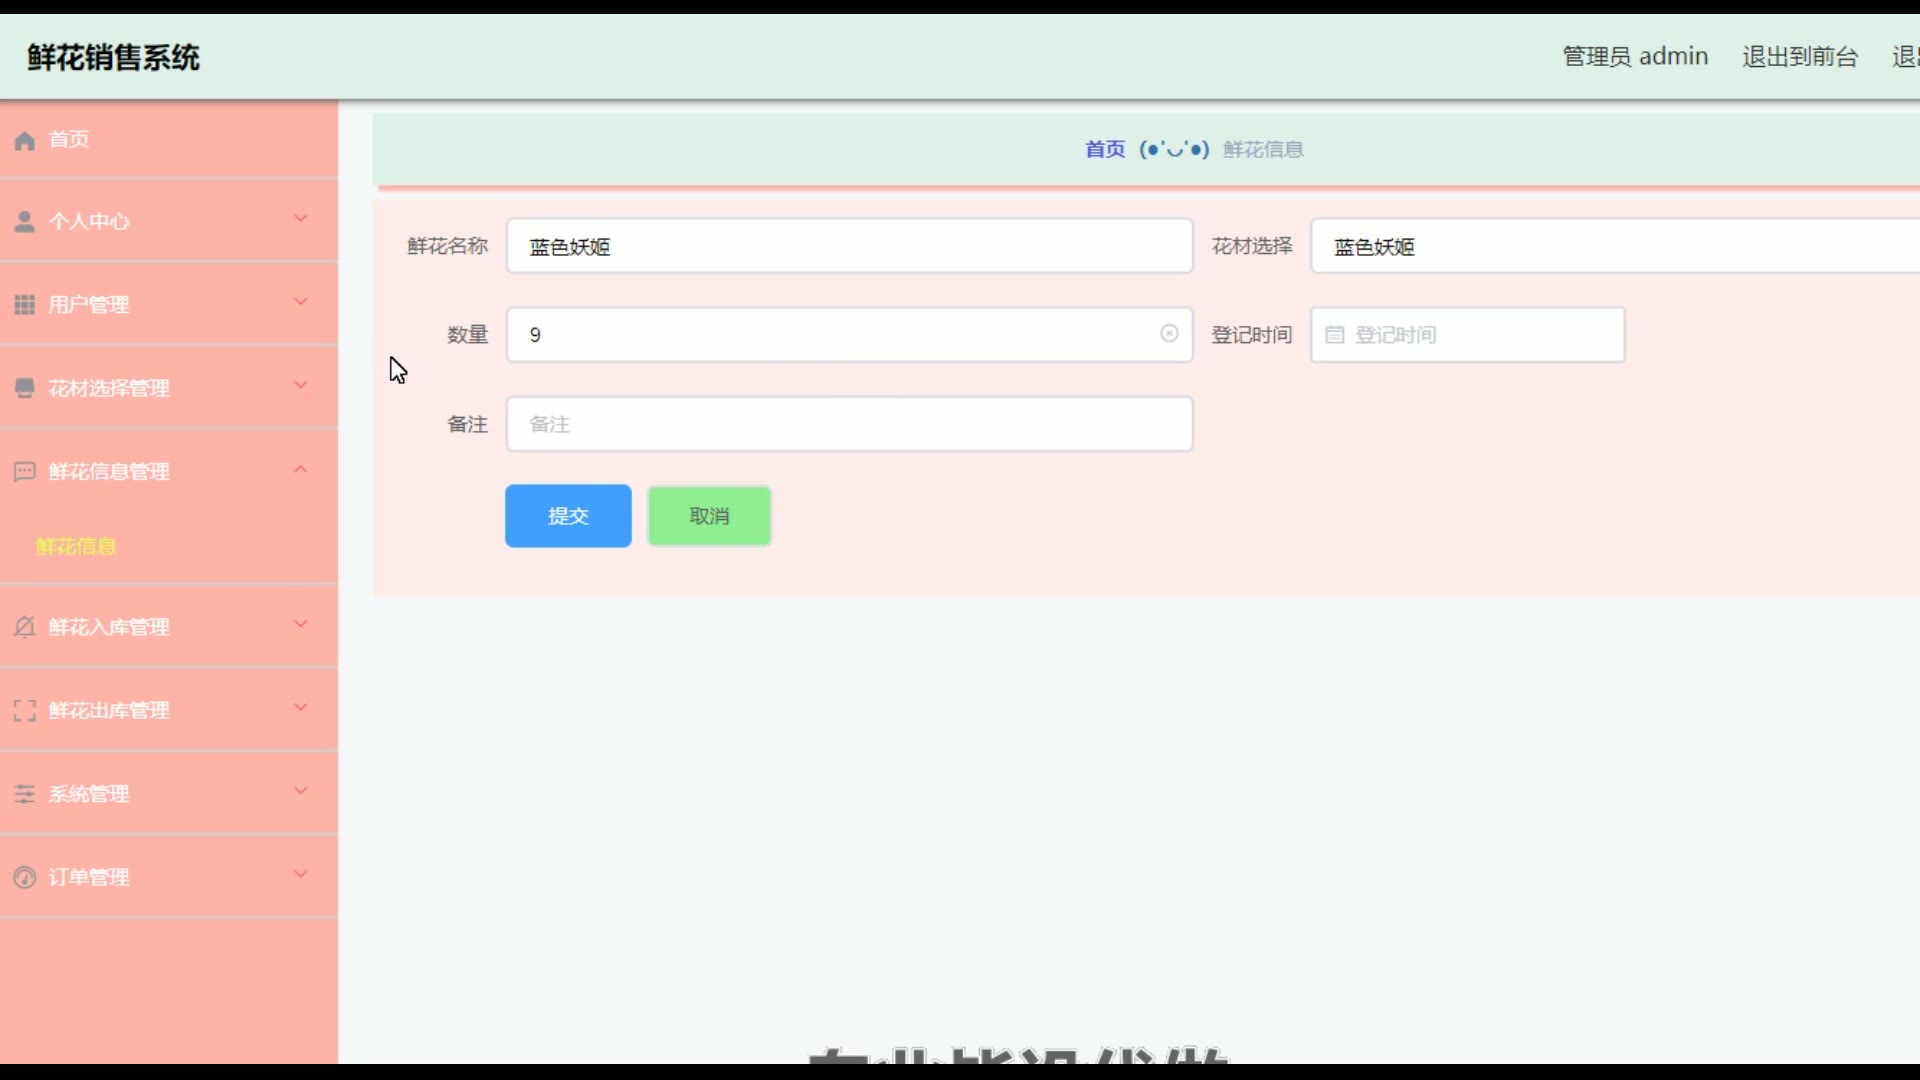The image size is (1920, 1080).
Task: Click the home icon in the sidebar
Action: coord(25,140)
